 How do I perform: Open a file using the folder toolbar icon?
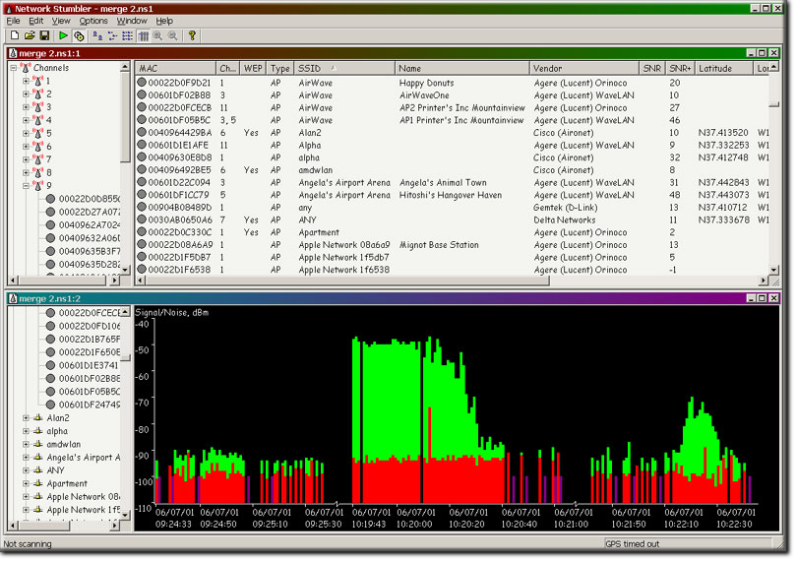[29, 36]
